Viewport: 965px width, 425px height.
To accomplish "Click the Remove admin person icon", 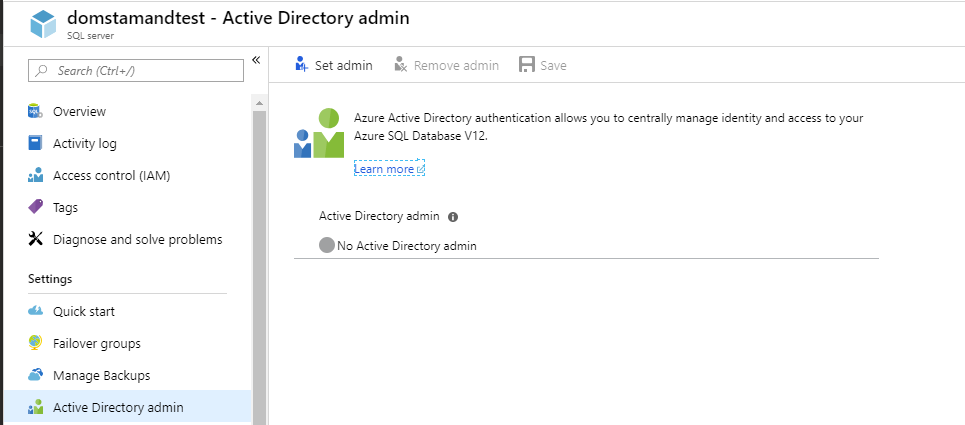I will (x=401, y=64).
